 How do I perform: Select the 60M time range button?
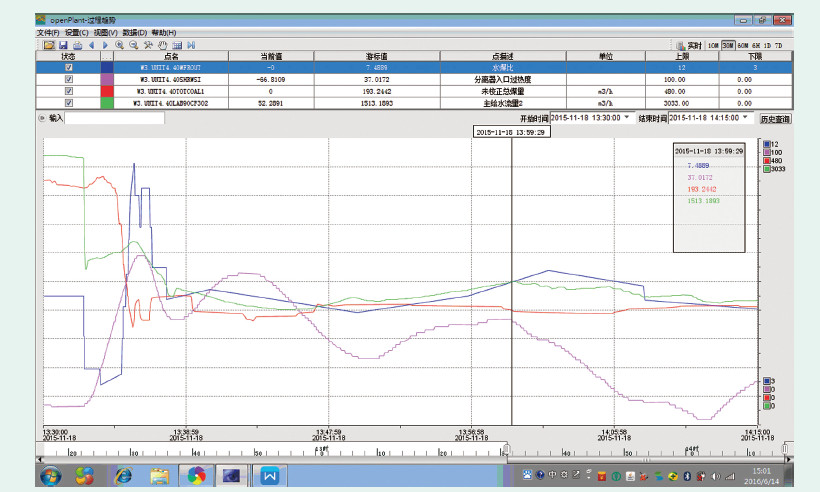pos(744,45)
